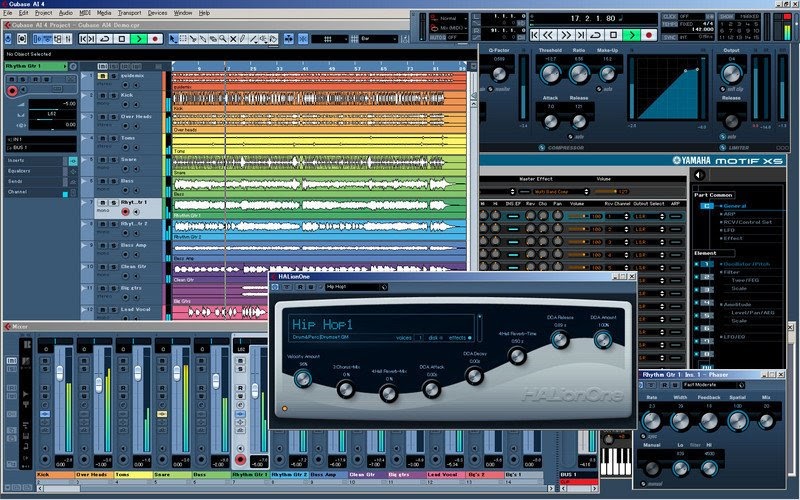Select the Play speaker tool
The image size is (800, 500).
(263, 39)
